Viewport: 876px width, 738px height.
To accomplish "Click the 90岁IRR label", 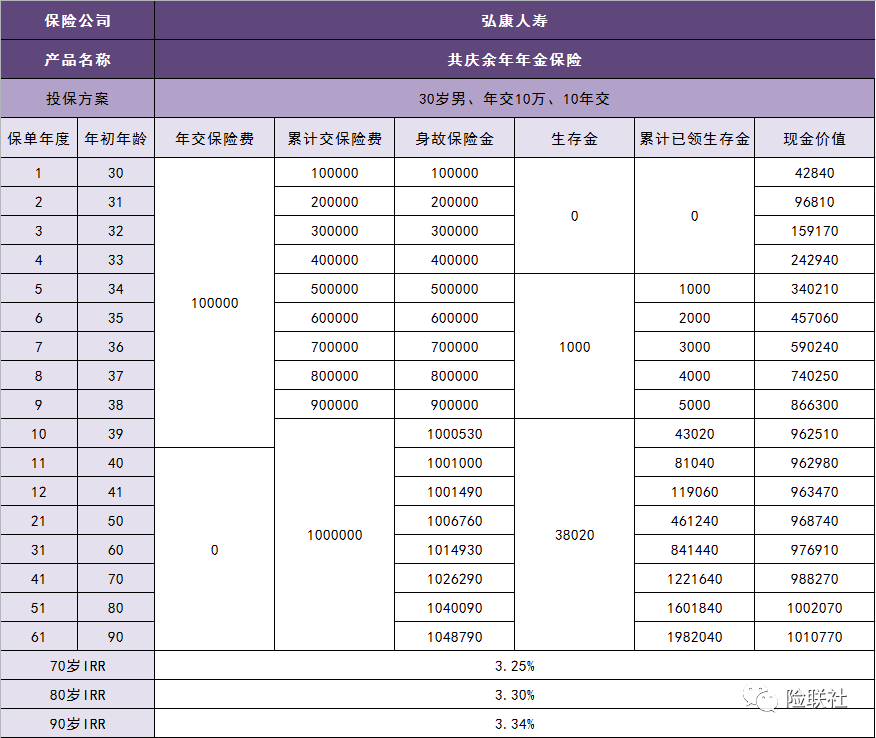I will (78, 724).
